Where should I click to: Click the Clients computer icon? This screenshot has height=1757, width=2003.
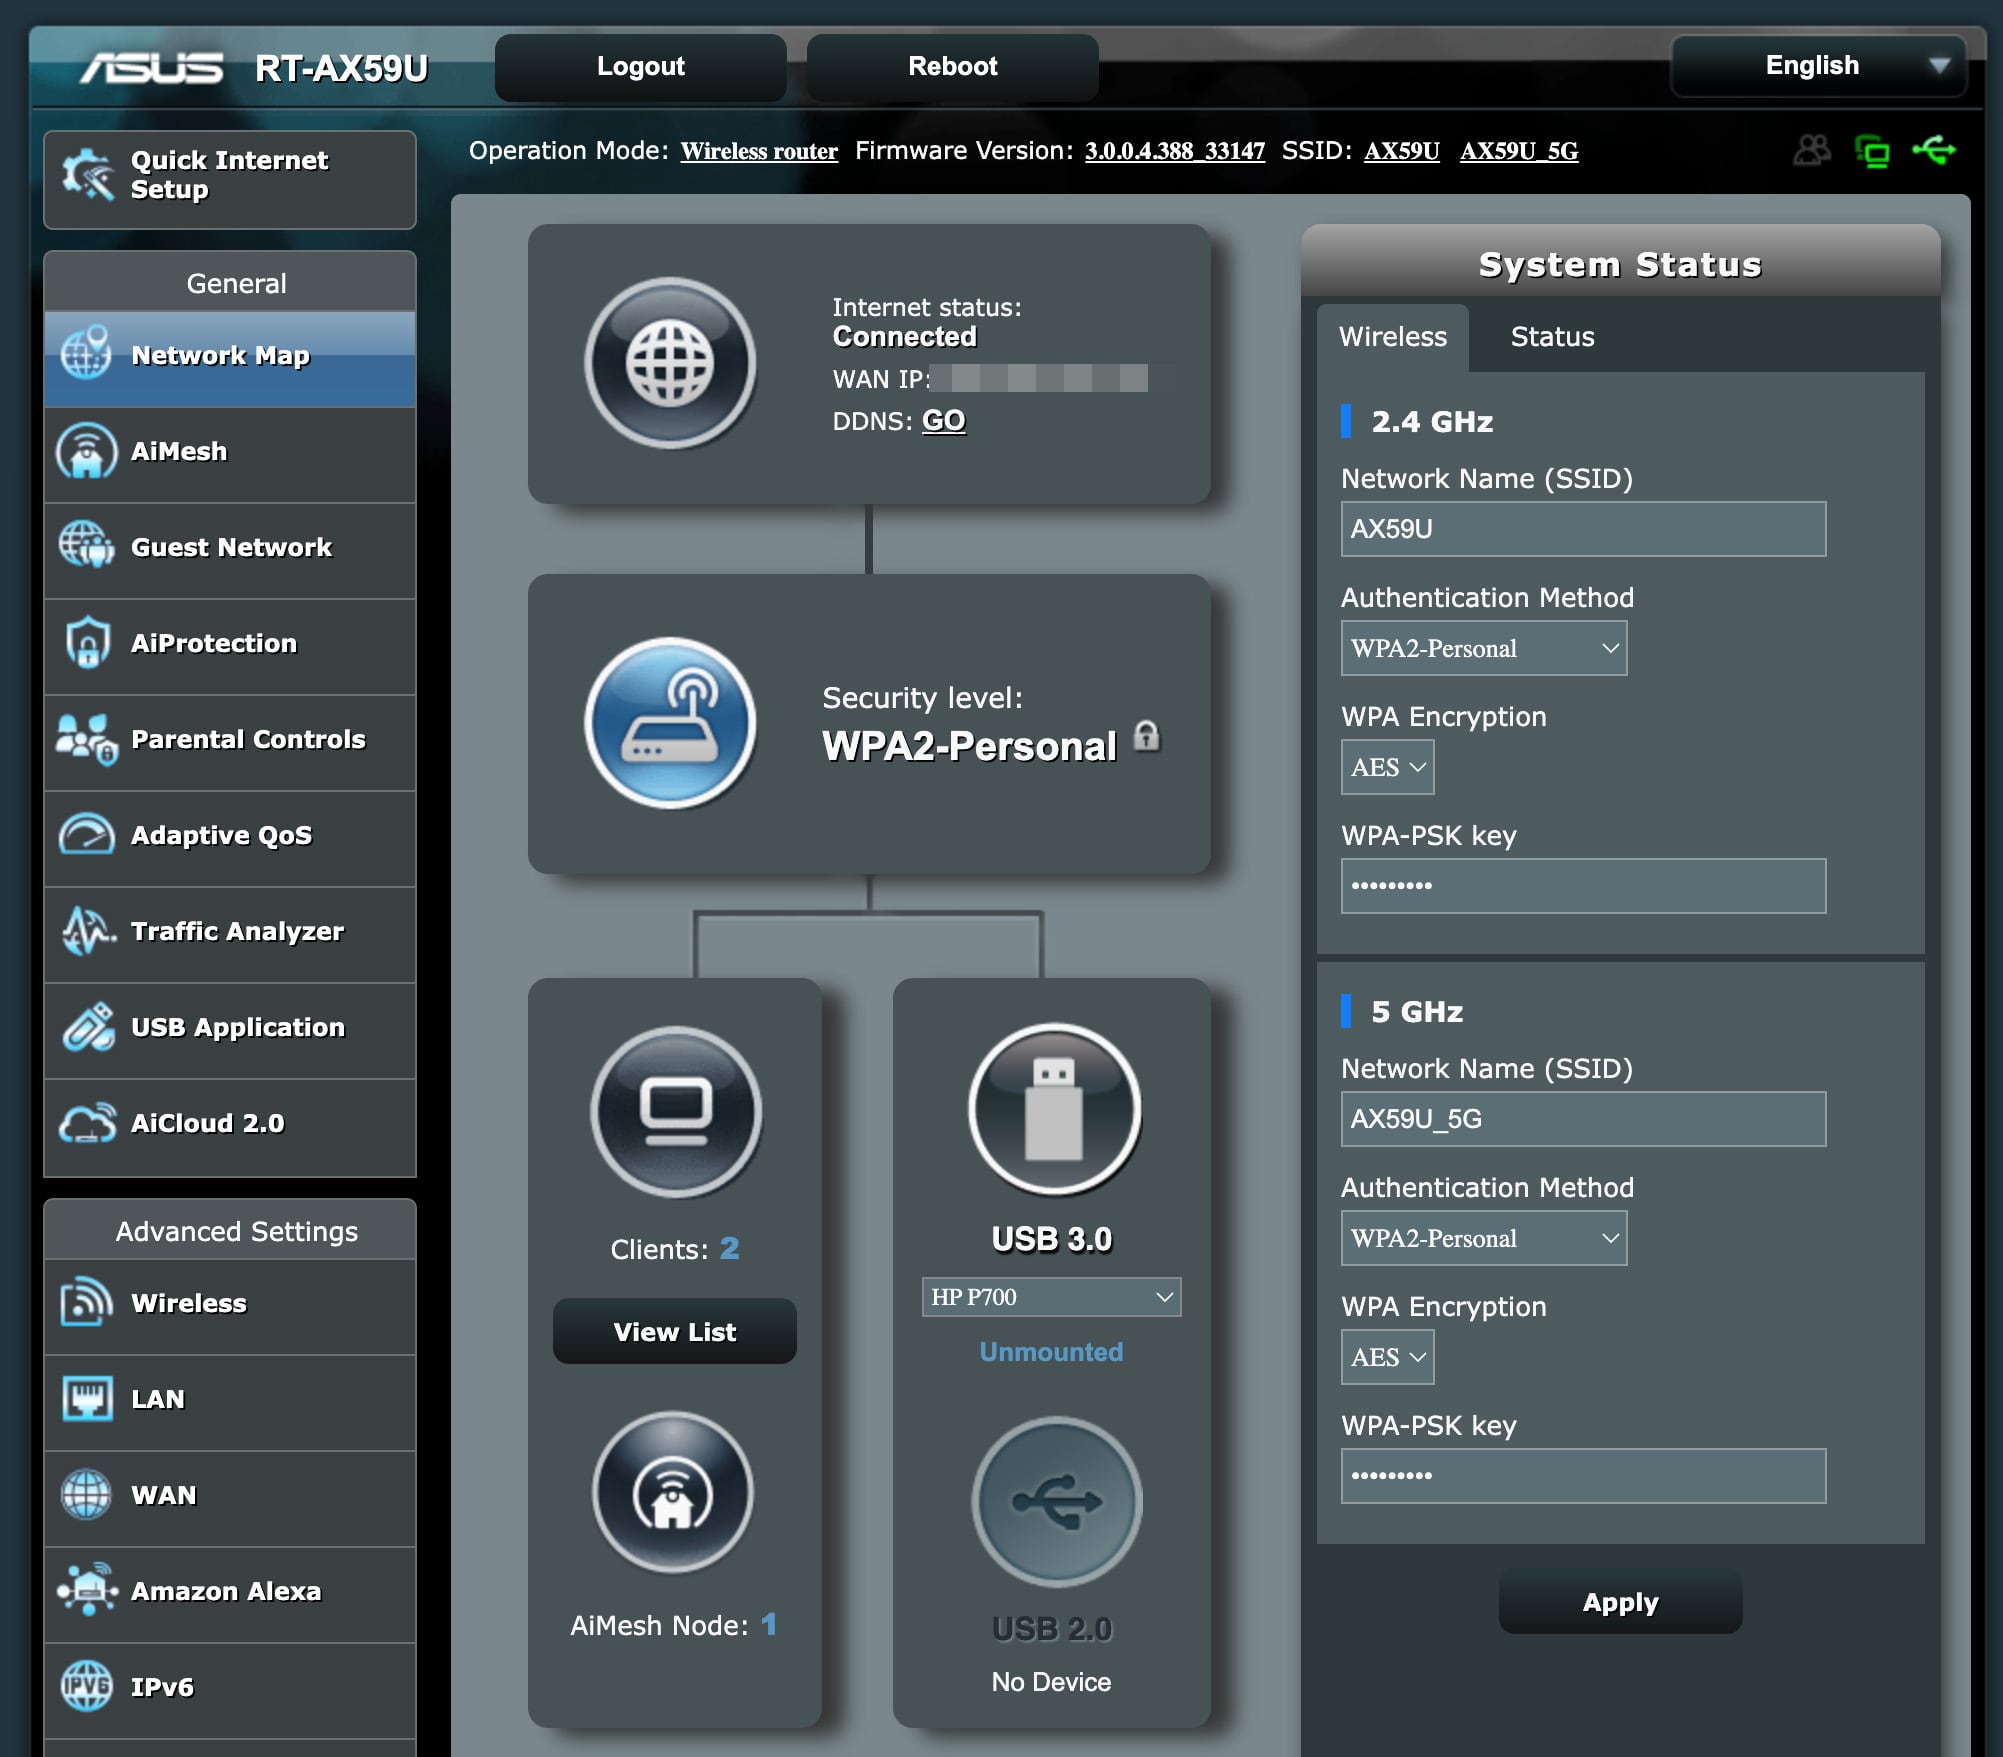coord(676,1111)
